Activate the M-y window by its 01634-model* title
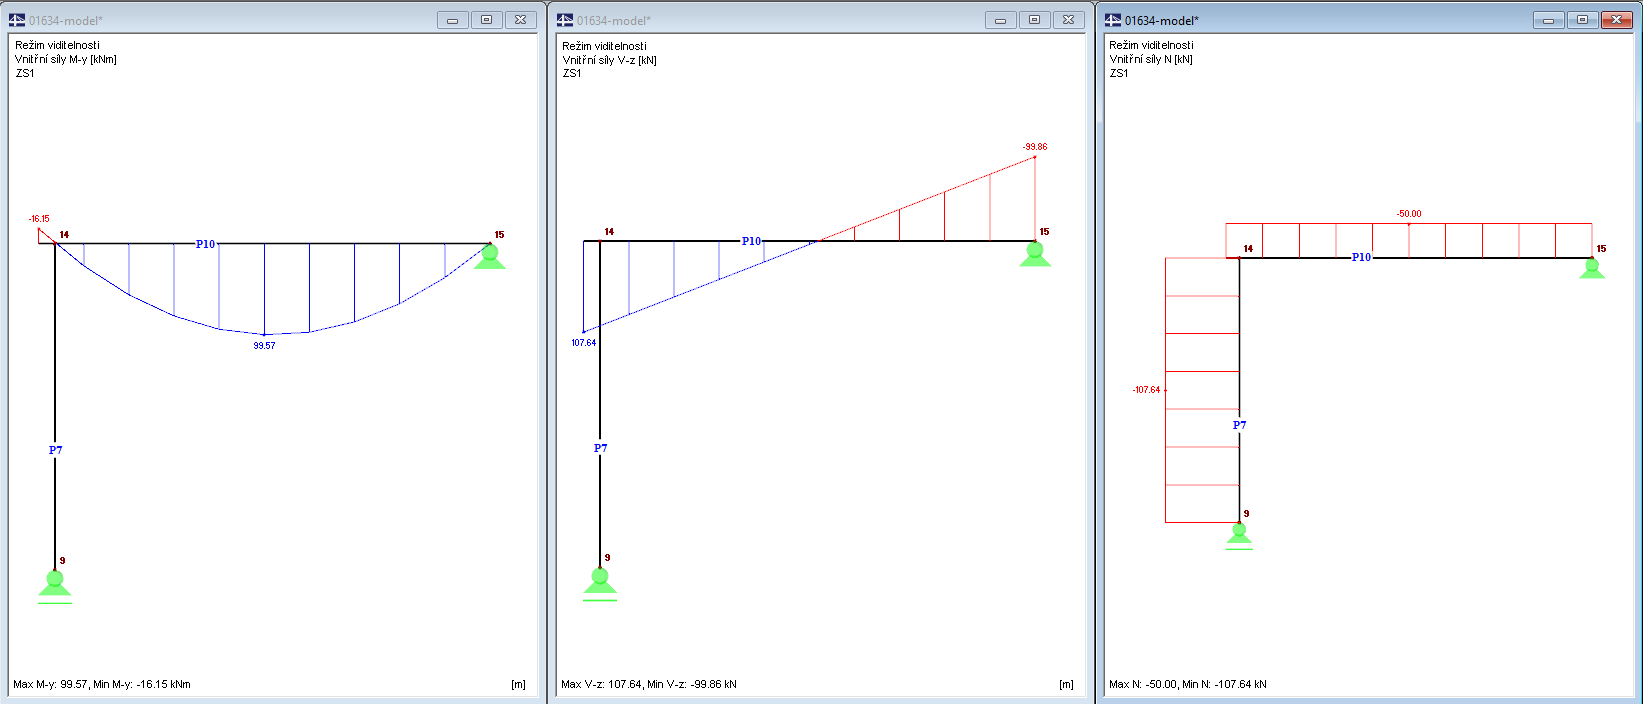This screenshot has width=1643, height=704. [x=66, y=21]
